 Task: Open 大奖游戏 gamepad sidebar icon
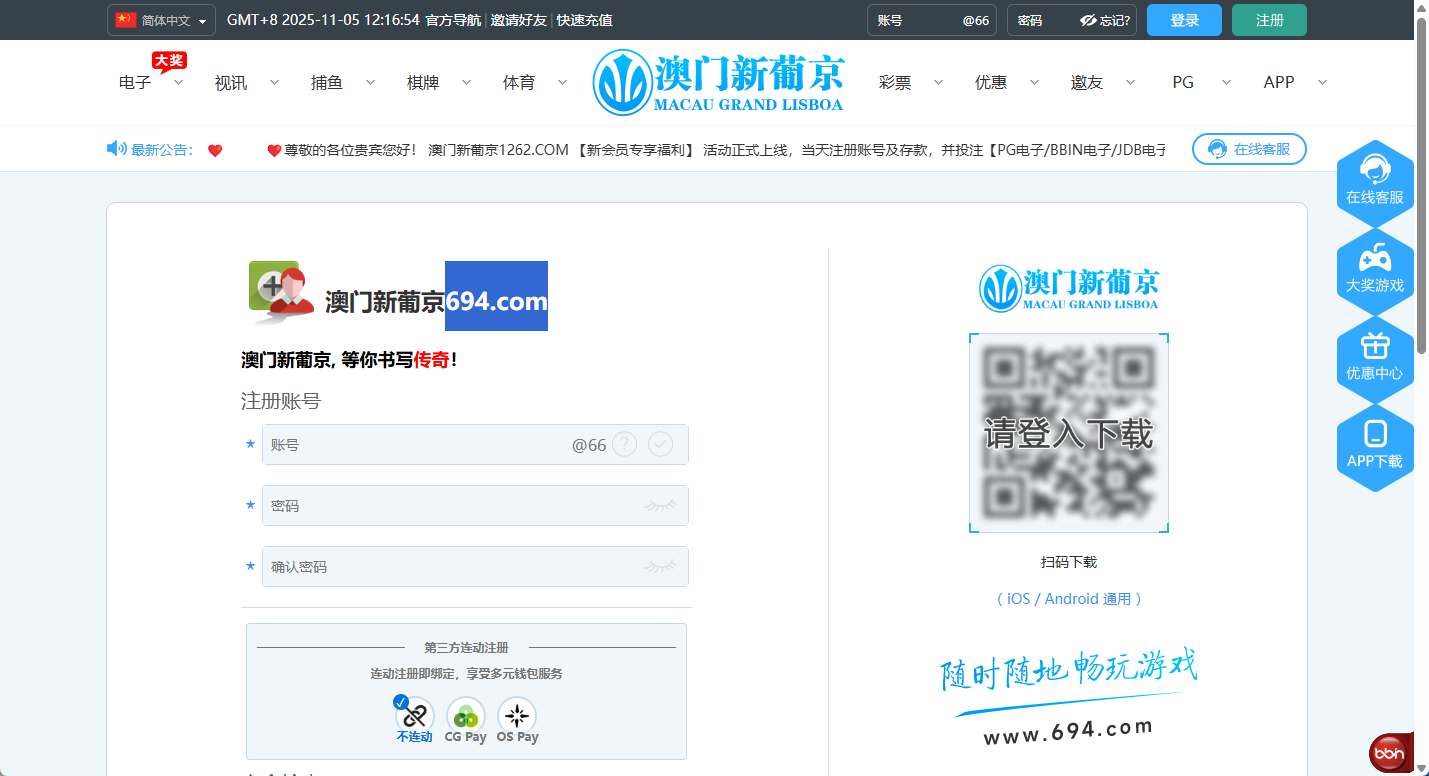tap(1374, 268)
